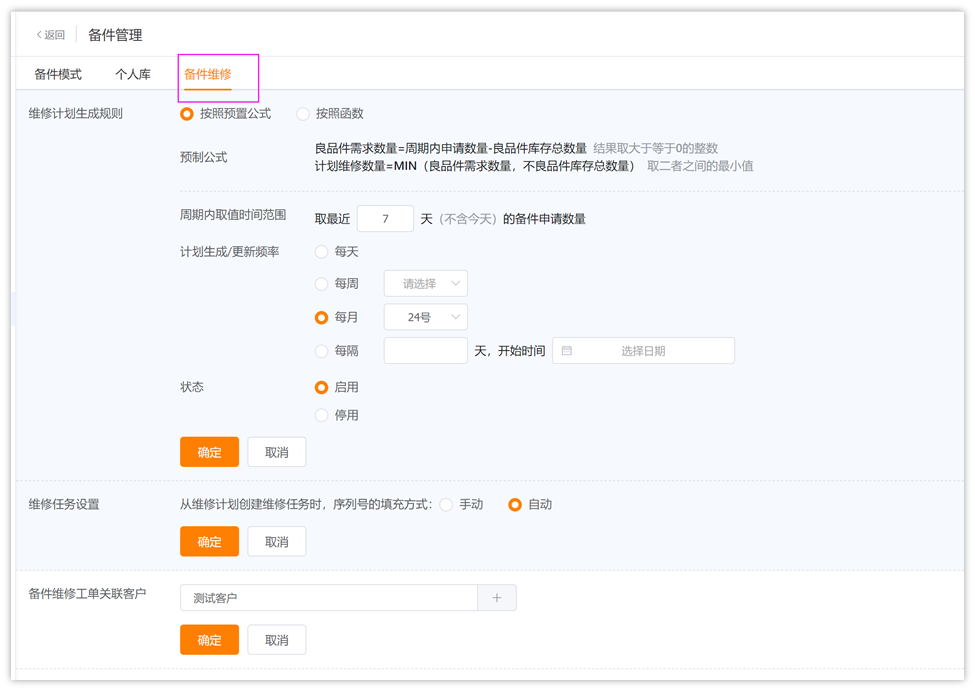Image resolution: width=975 pixels, height=691 pixels.
Task: Click the 取二者之间的最小值 hint text
Action: pyautogui.click(x=700, y=166)
